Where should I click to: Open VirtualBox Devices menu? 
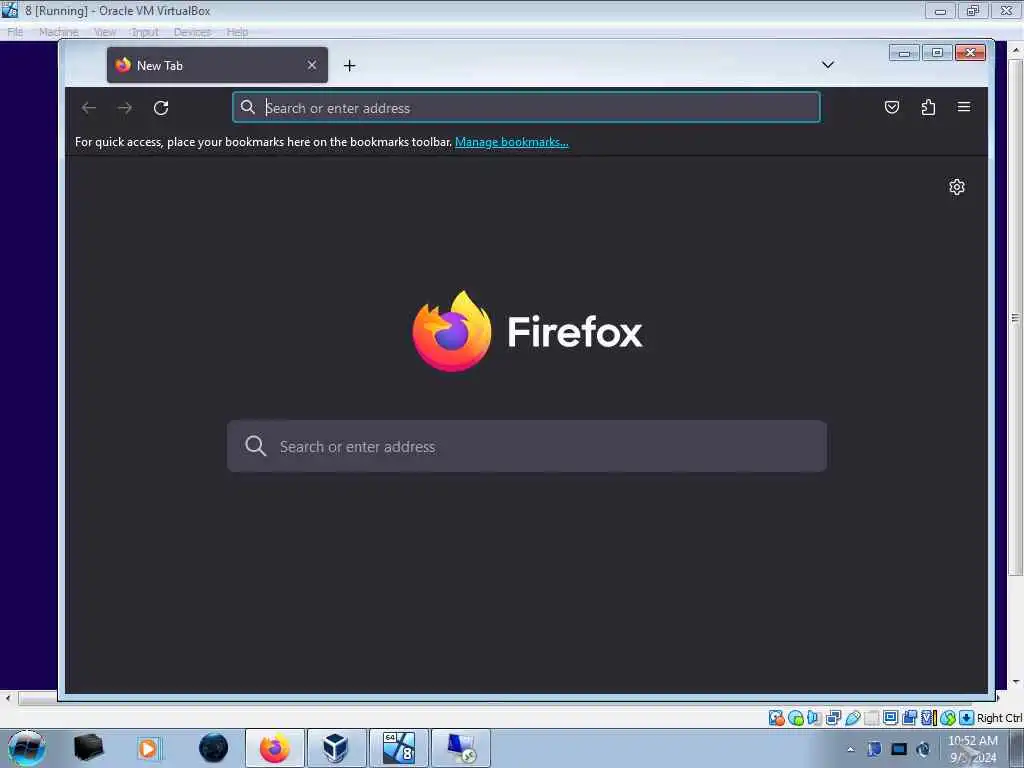click(192, 32)
